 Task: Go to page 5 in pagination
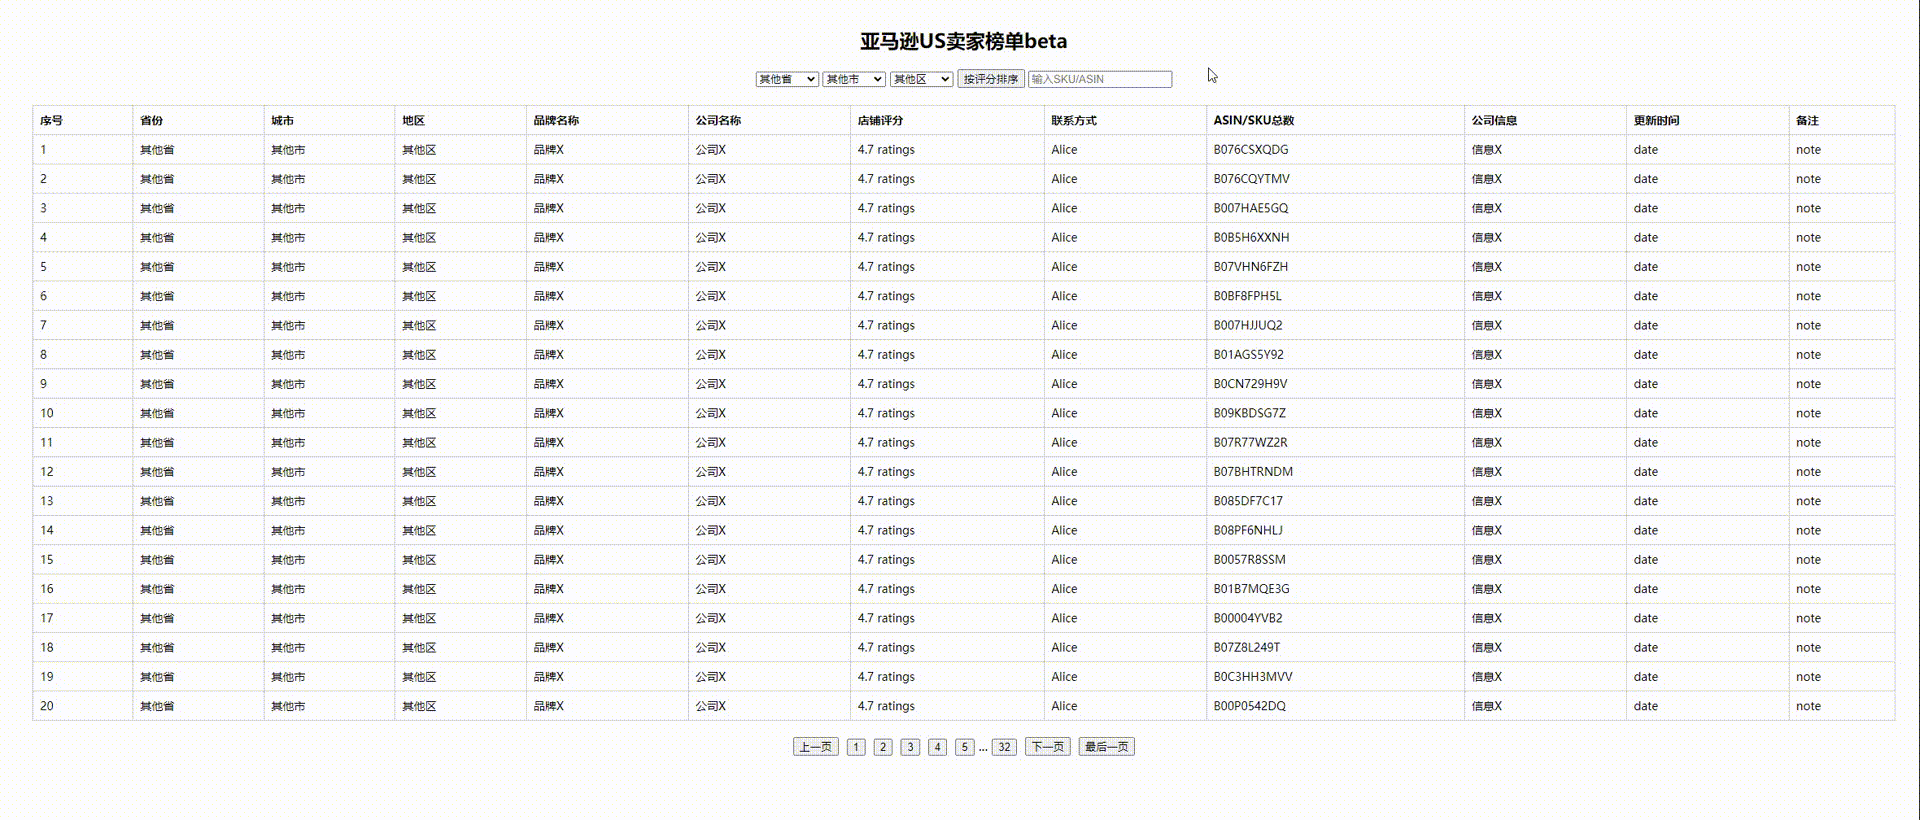964,747
